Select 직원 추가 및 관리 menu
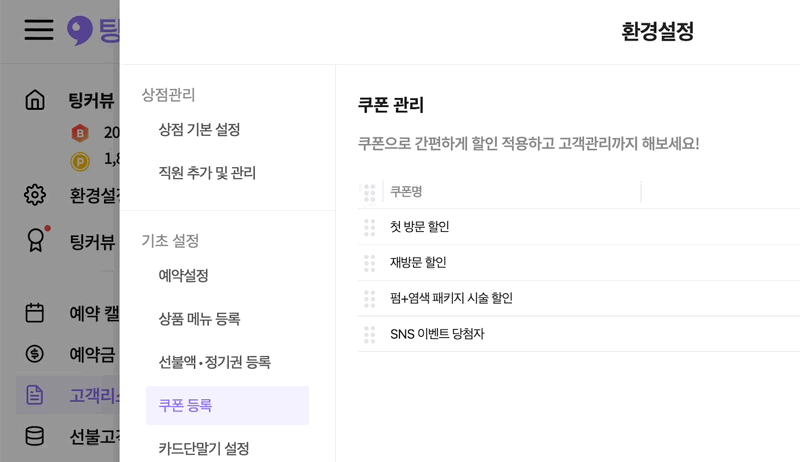Viewport: 800px width, 462px height. 207,173
